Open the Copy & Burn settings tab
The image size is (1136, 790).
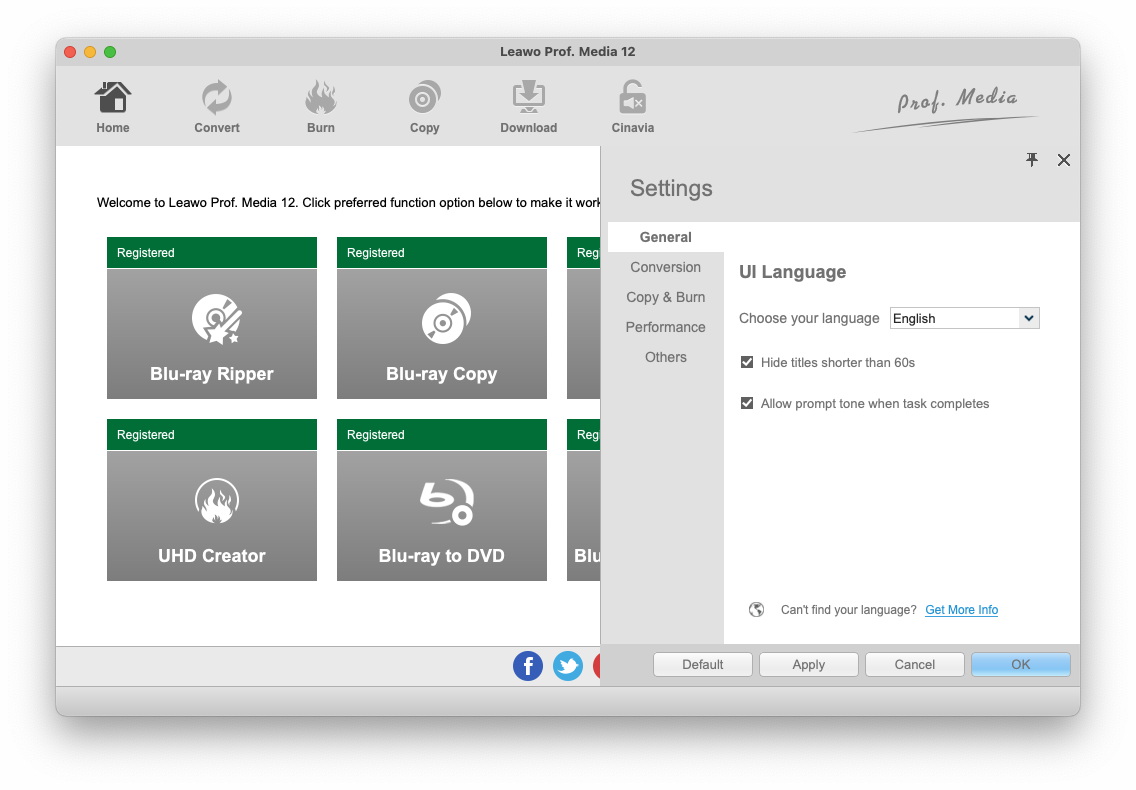tap(665, 297)
